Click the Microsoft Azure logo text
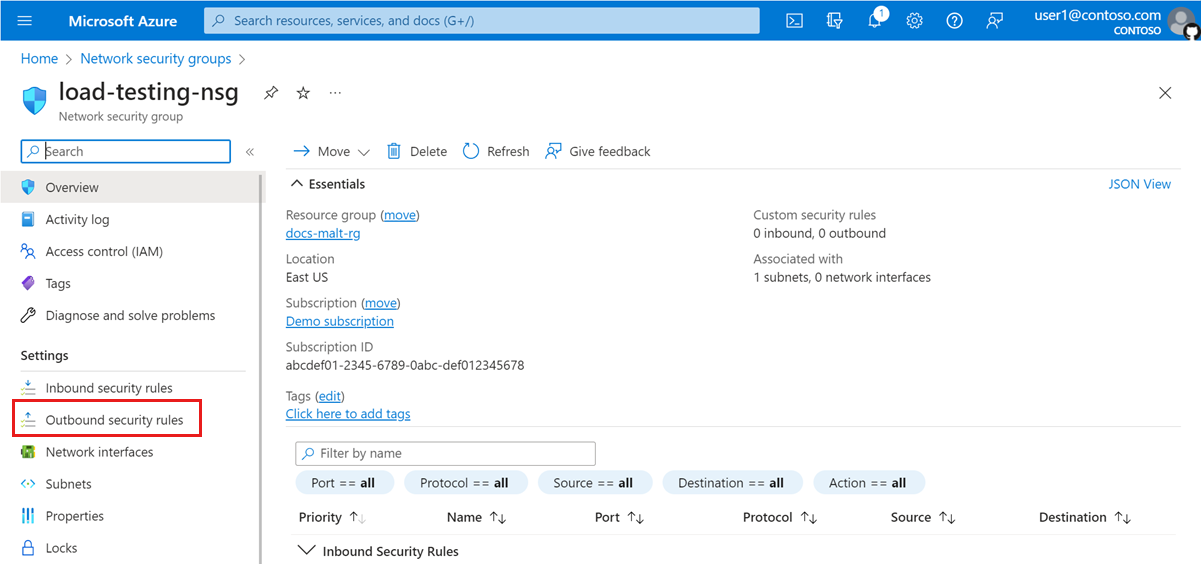 123,20
